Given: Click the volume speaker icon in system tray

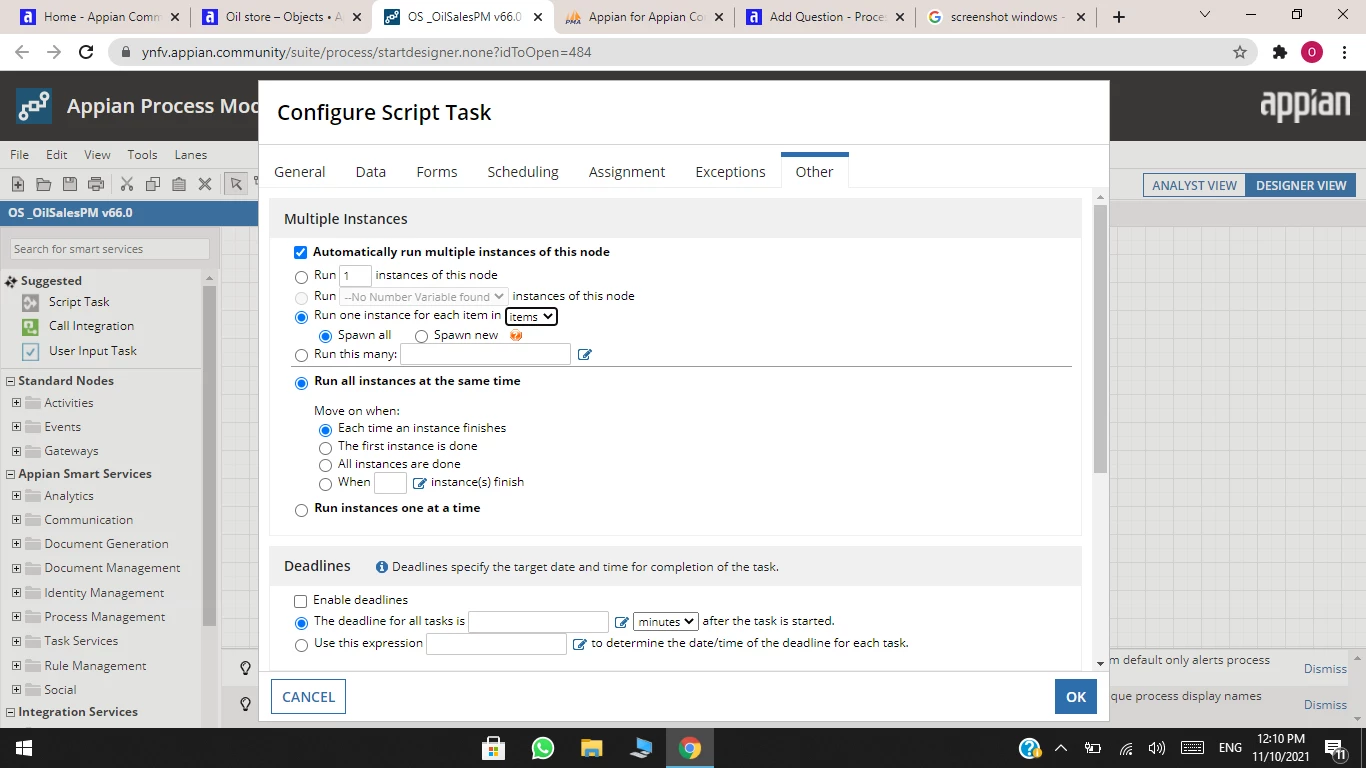Looking at the screenshot, I should [x=1157, y=748].
